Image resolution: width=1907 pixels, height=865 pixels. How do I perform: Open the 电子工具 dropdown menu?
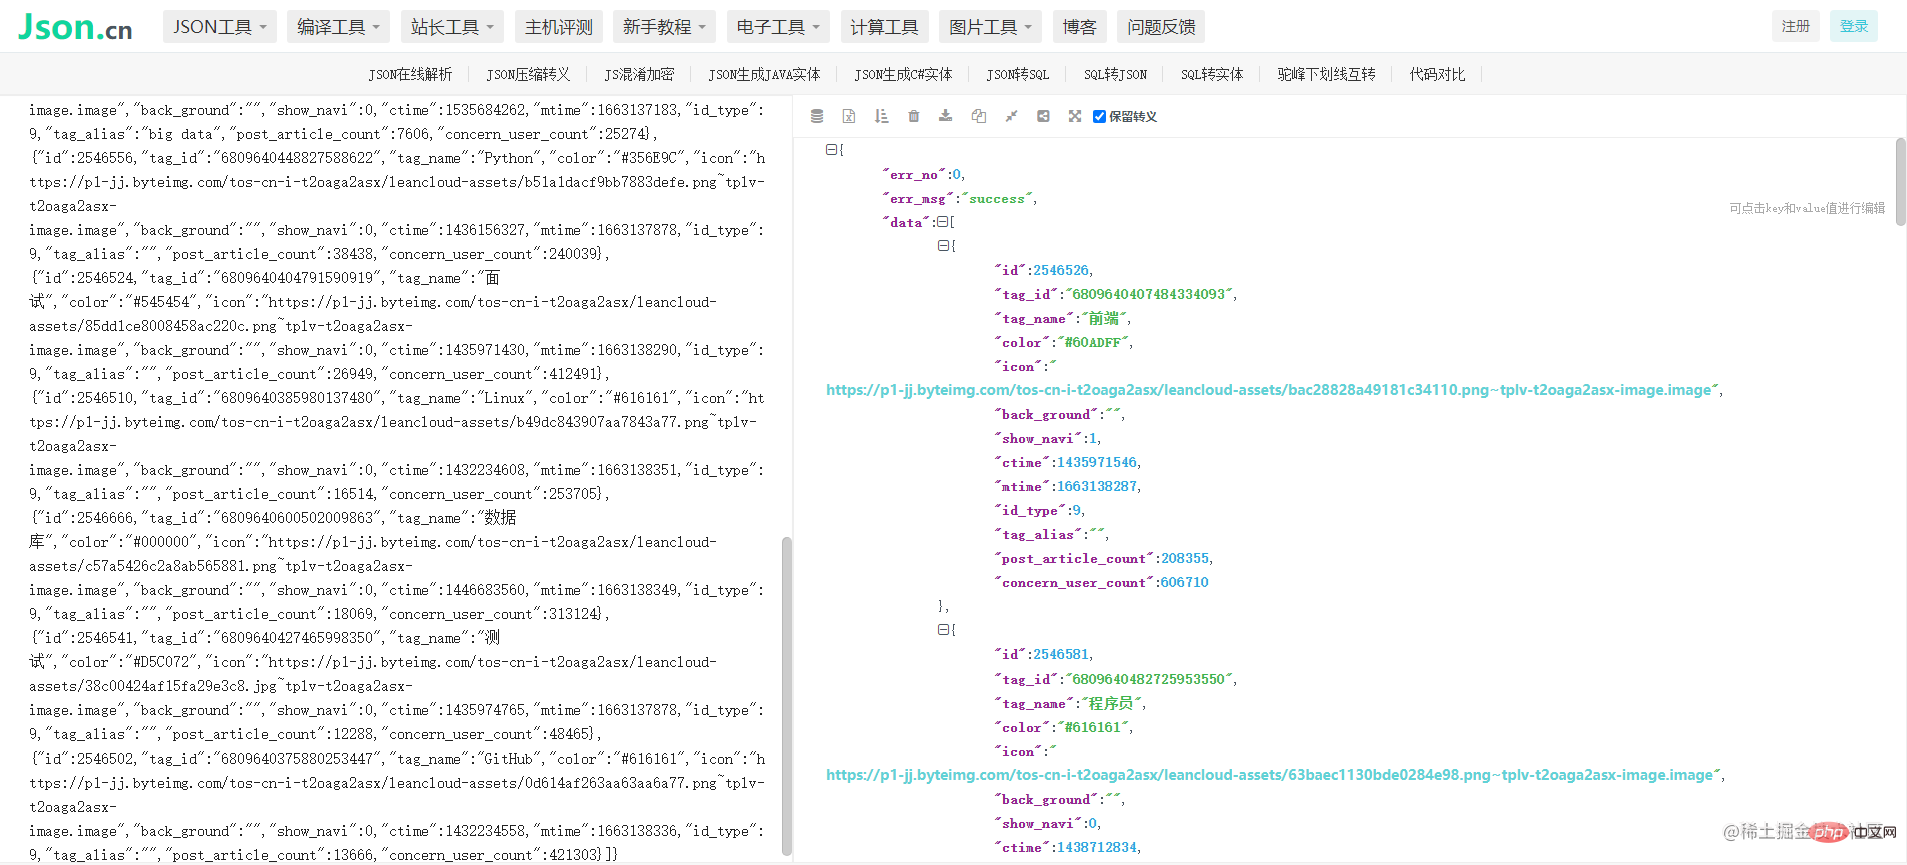click(778, 27)
